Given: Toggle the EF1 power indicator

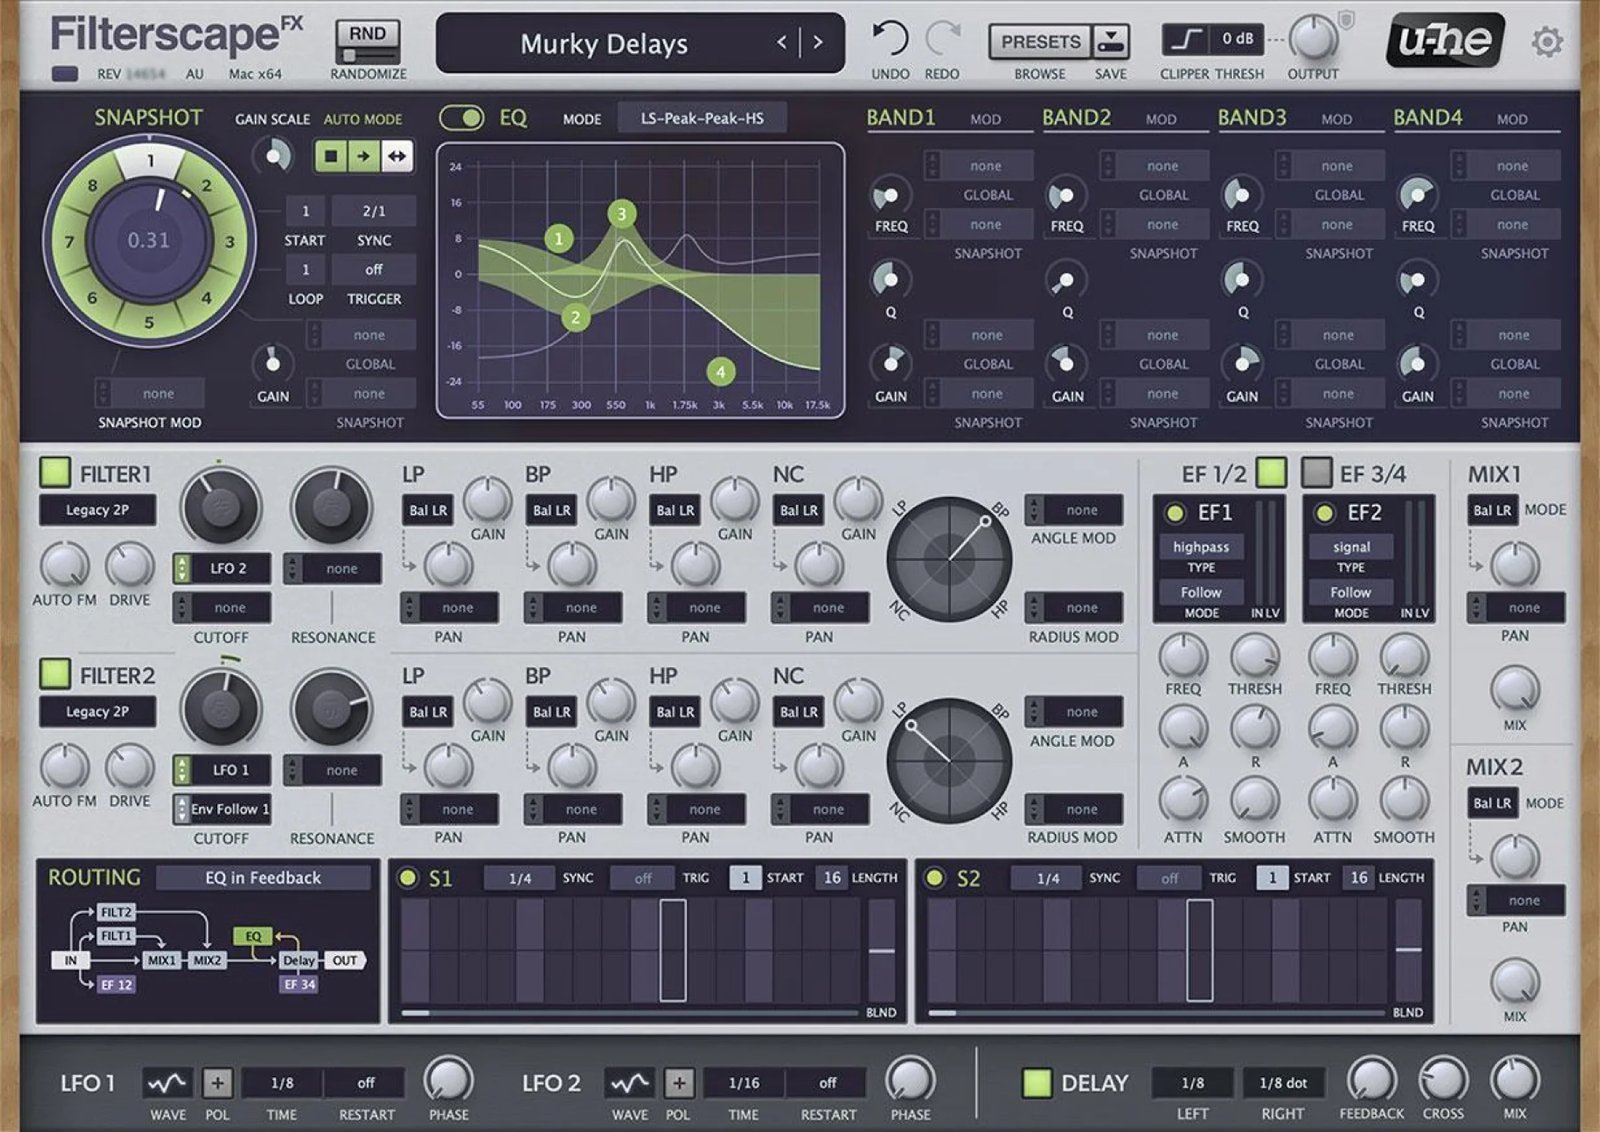Looking at the screenshot, I should (1175, 513).
